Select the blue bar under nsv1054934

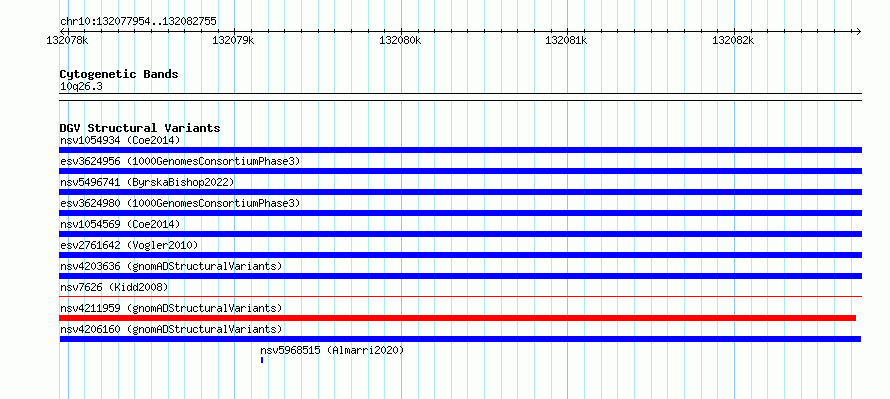[460, 150]
